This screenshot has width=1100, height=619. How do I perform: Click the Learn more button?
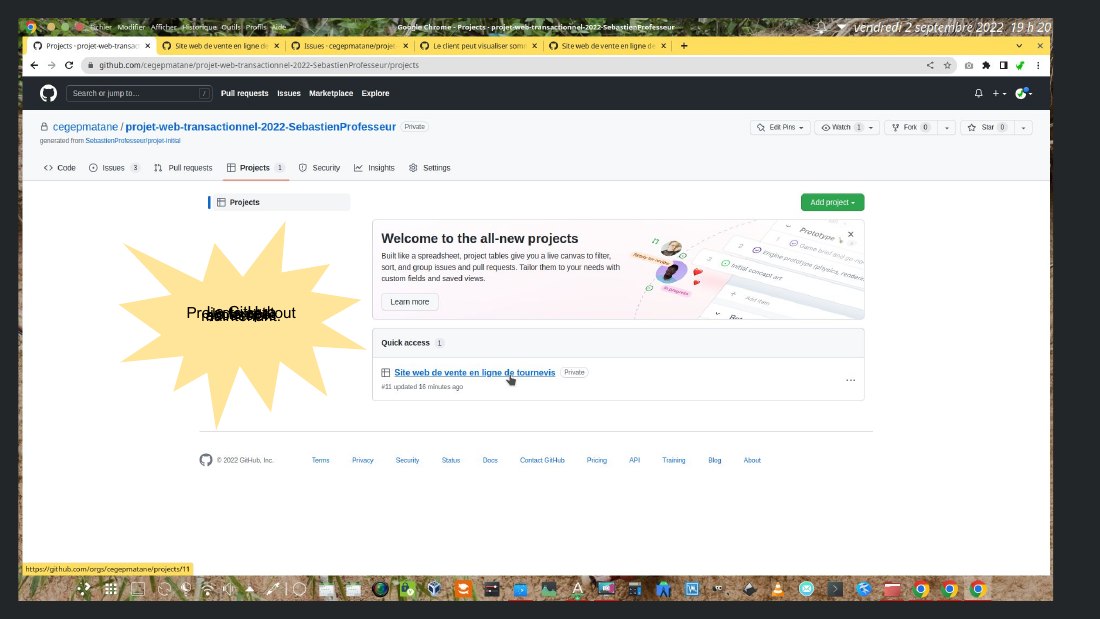[x=410, y=302]
